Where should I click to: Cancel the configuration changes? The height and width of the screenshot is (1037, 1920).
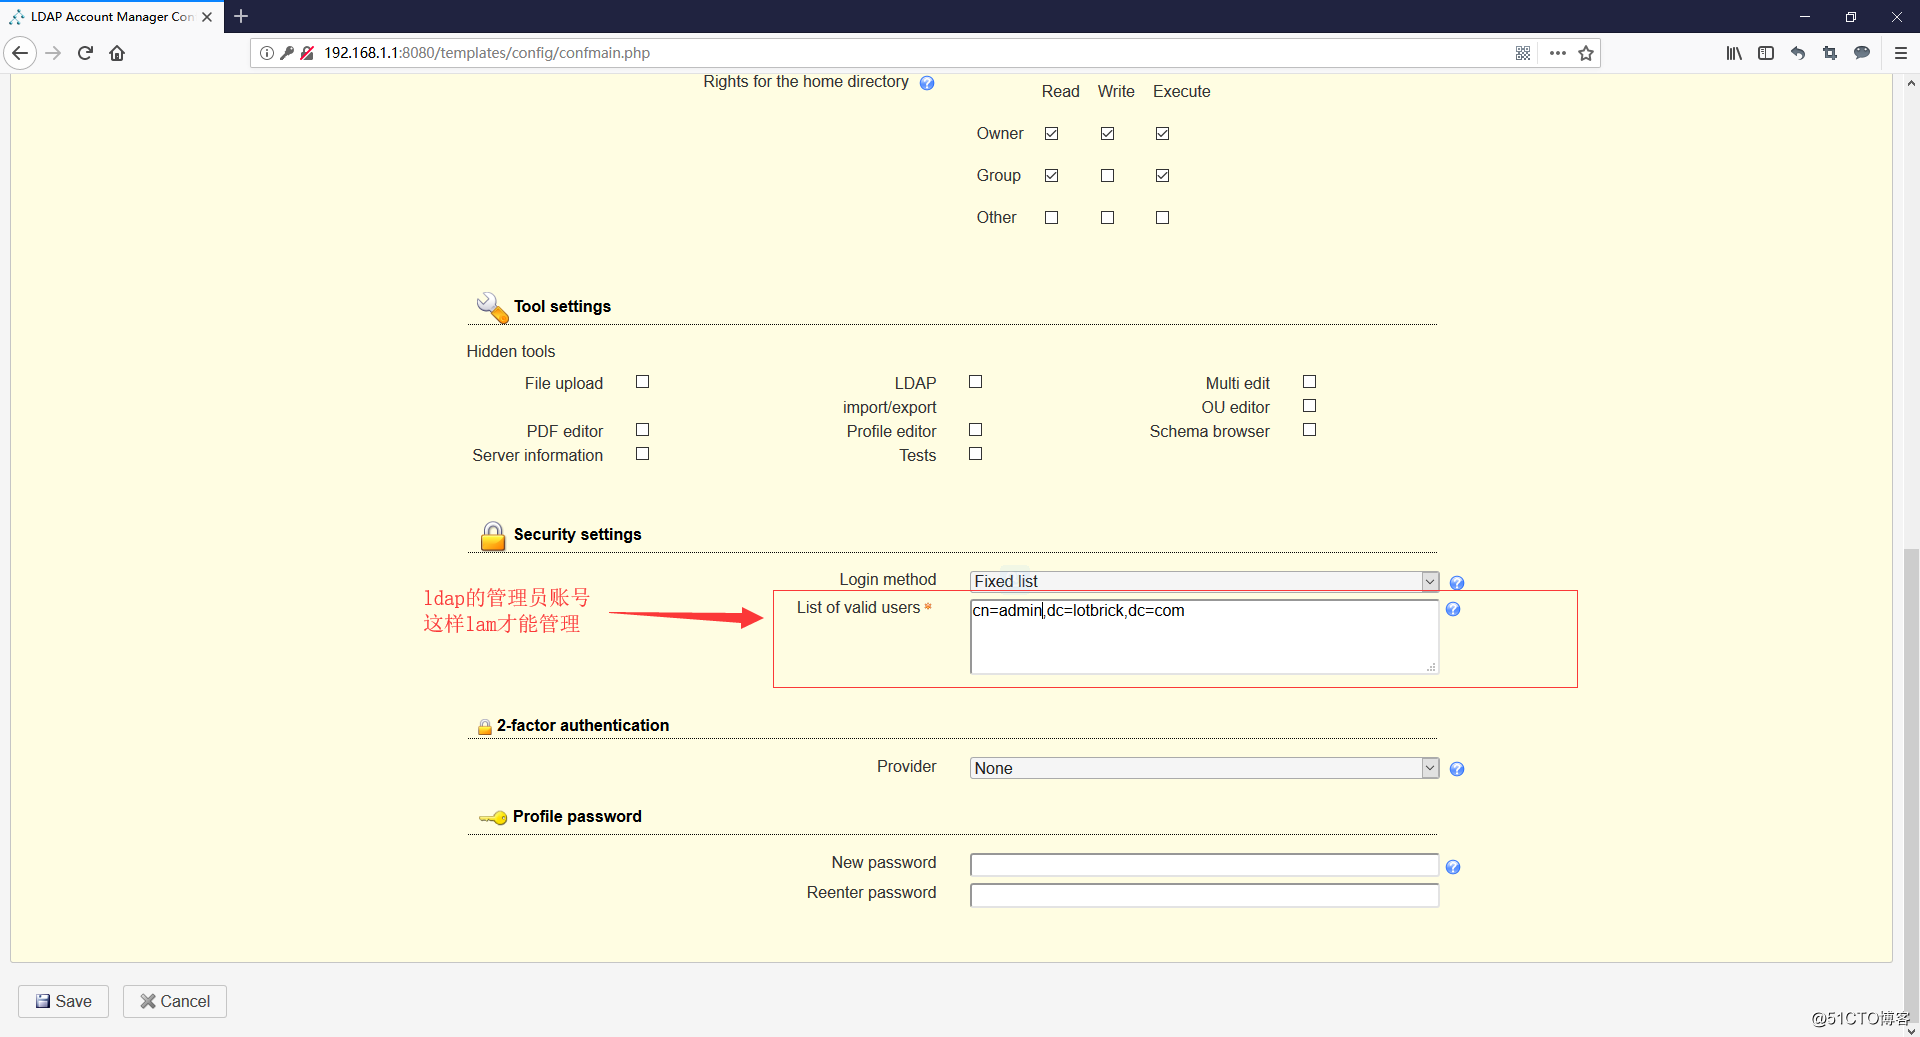click(x=175, y=1001)
